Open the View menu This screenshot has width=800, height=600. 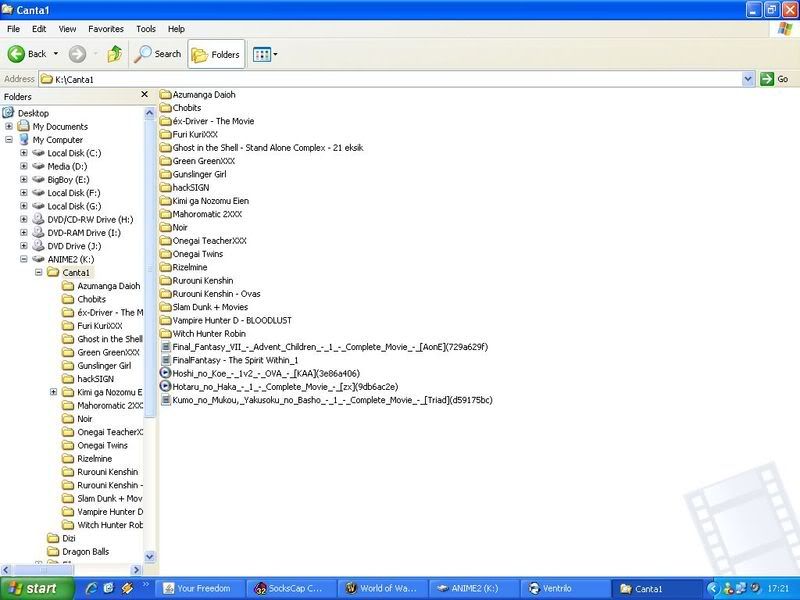click(67, 29)
